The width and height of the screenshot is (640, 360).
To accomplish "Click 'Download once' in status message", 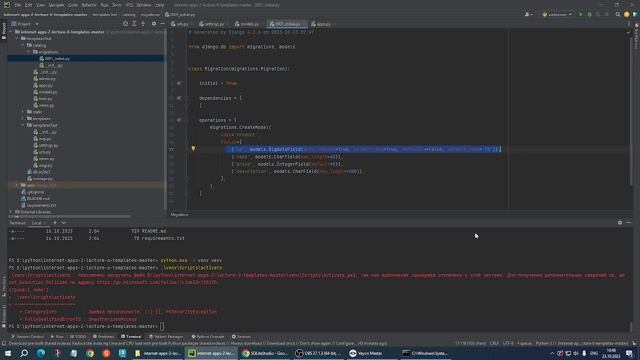I will (x=282, y=344).
